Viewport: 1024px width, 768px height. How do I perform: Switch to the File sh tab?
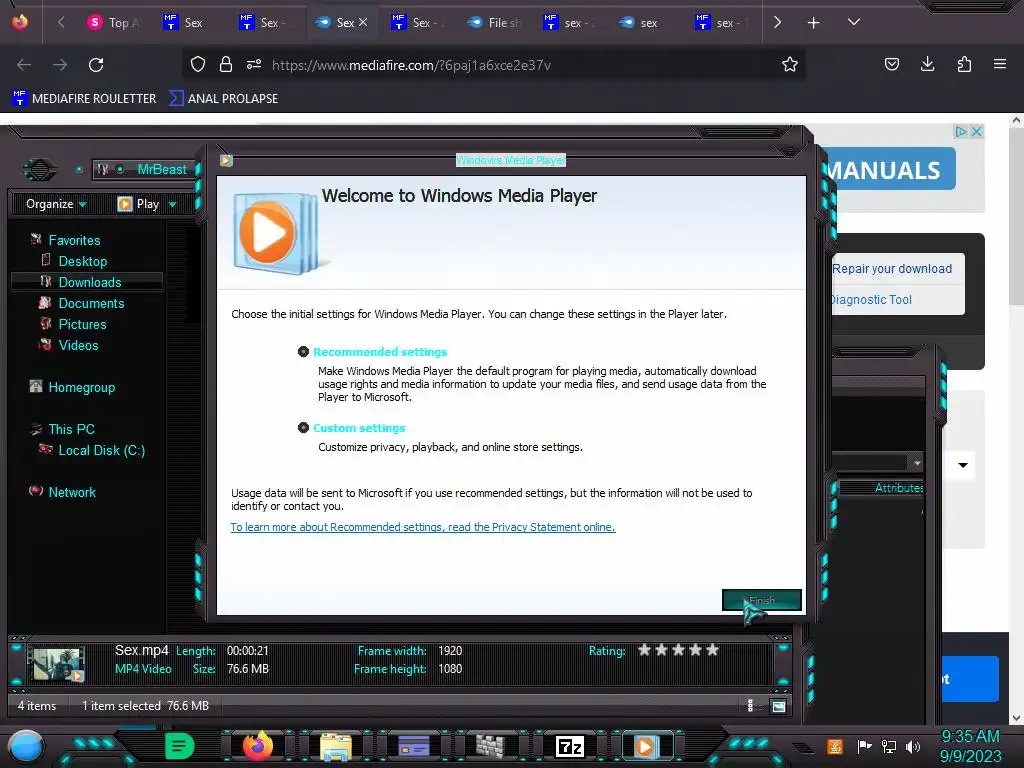click(494, 23)
